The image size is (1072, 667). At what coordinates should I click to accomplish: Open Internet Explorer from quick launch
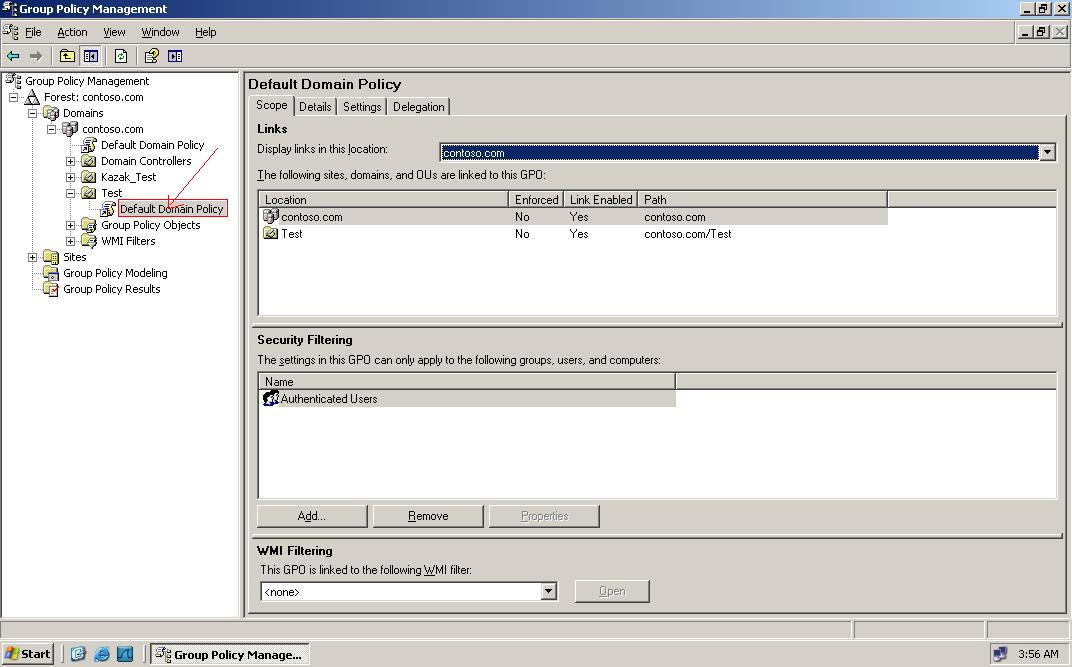[102, 654]
